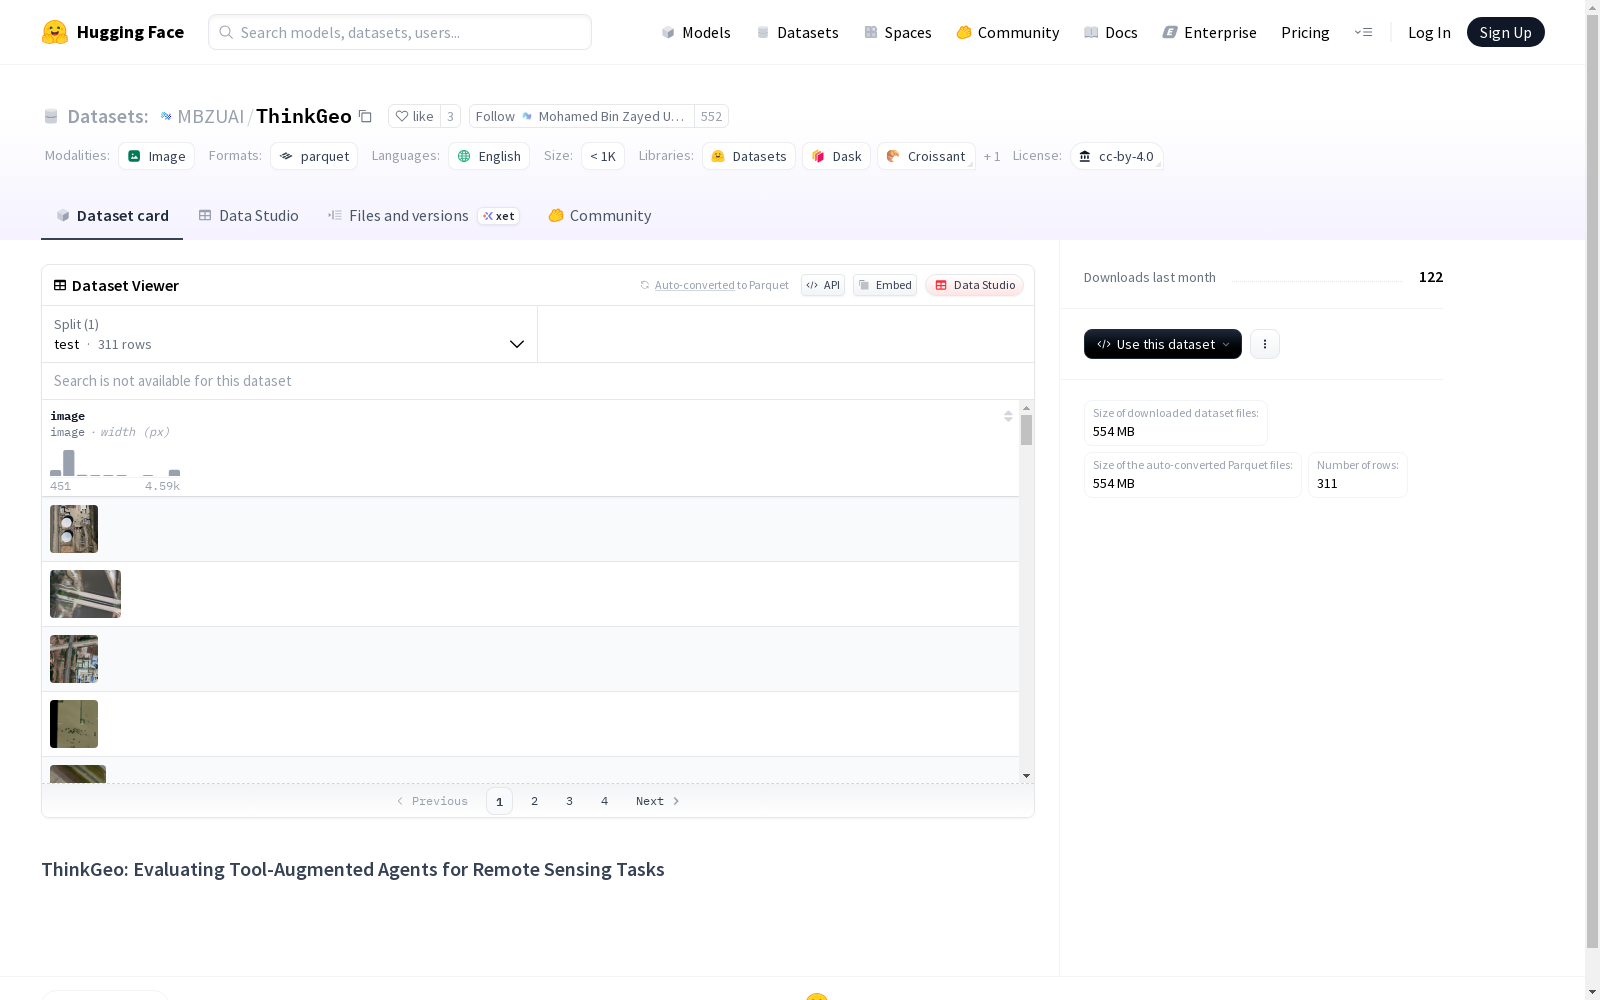Viewport: 1600px width, 1000px height.
Task: Click the ThinkGeo heading text
Action: tap(352, 869)
